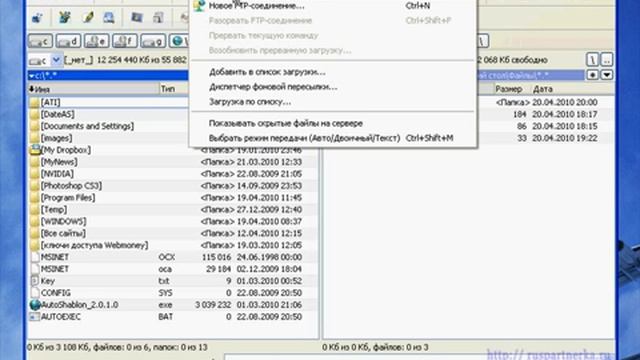The width and height of the screenshot is (640, 360).
Task: Choose Добавить в список загрузки menu item
Action: coord(333,72)
